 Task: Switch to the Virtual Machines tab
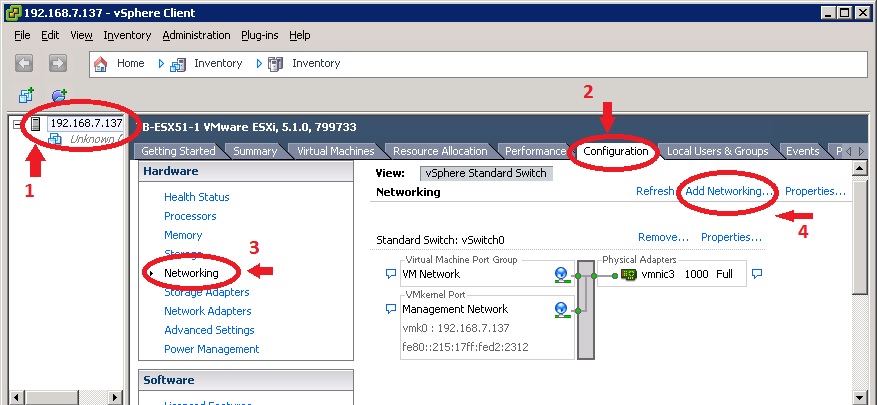point(335,151)
